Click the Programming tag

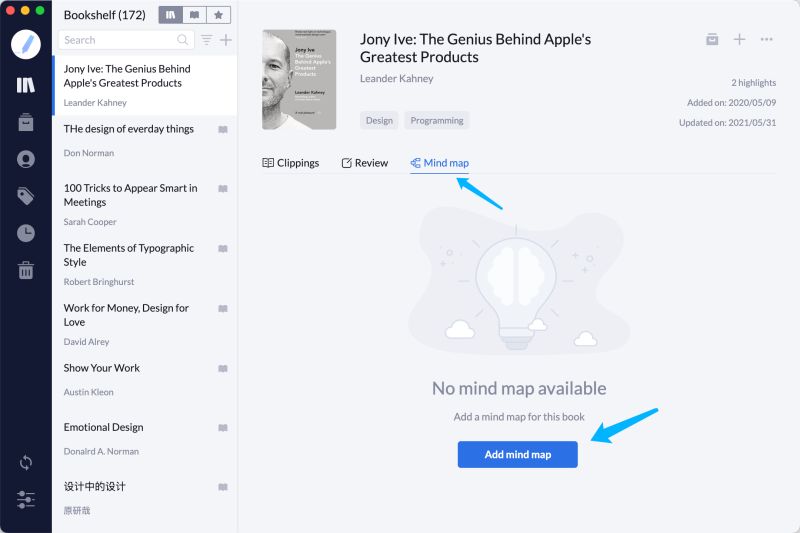(437, 120)
